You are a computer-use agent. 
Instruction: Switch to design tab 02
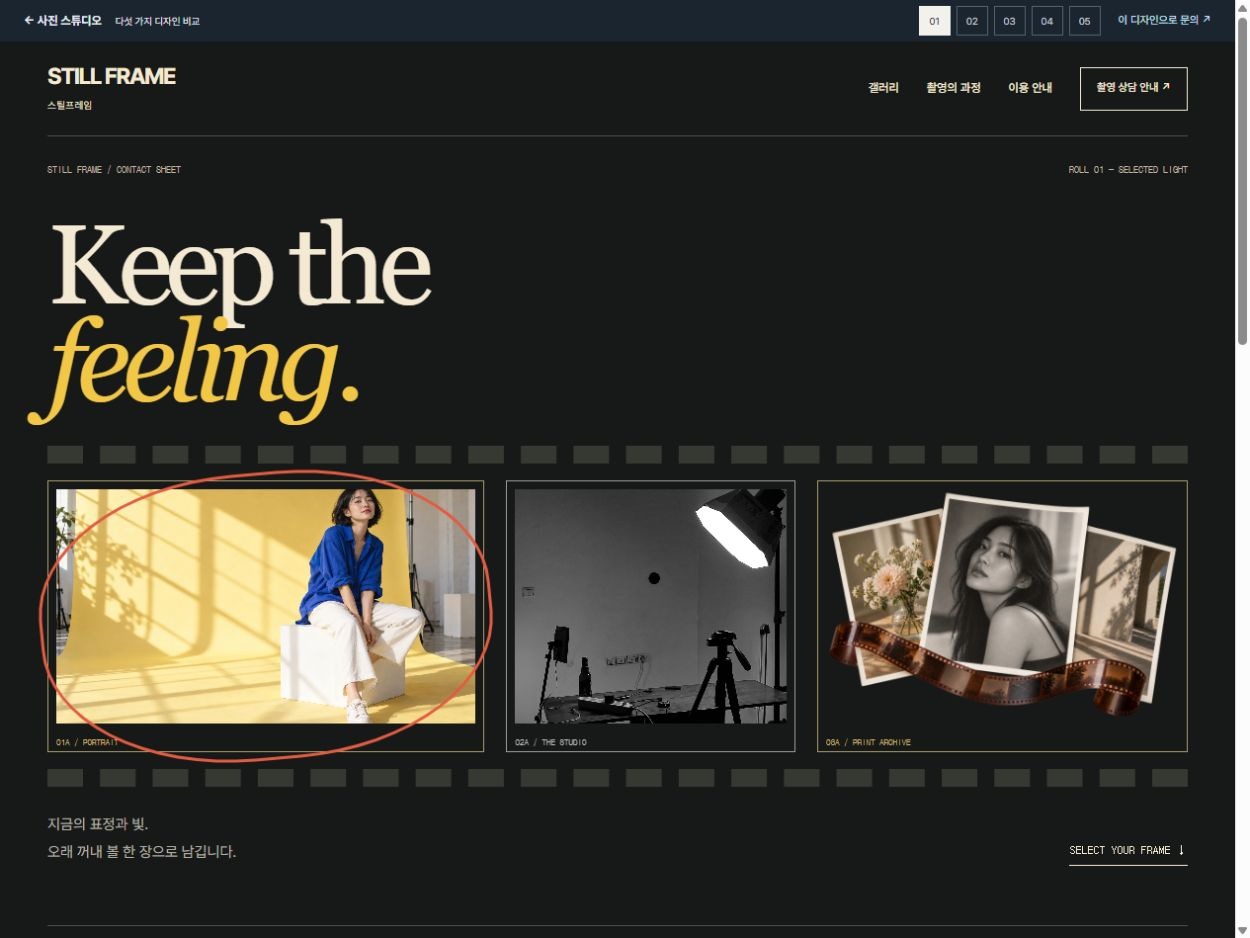point(972,21)
